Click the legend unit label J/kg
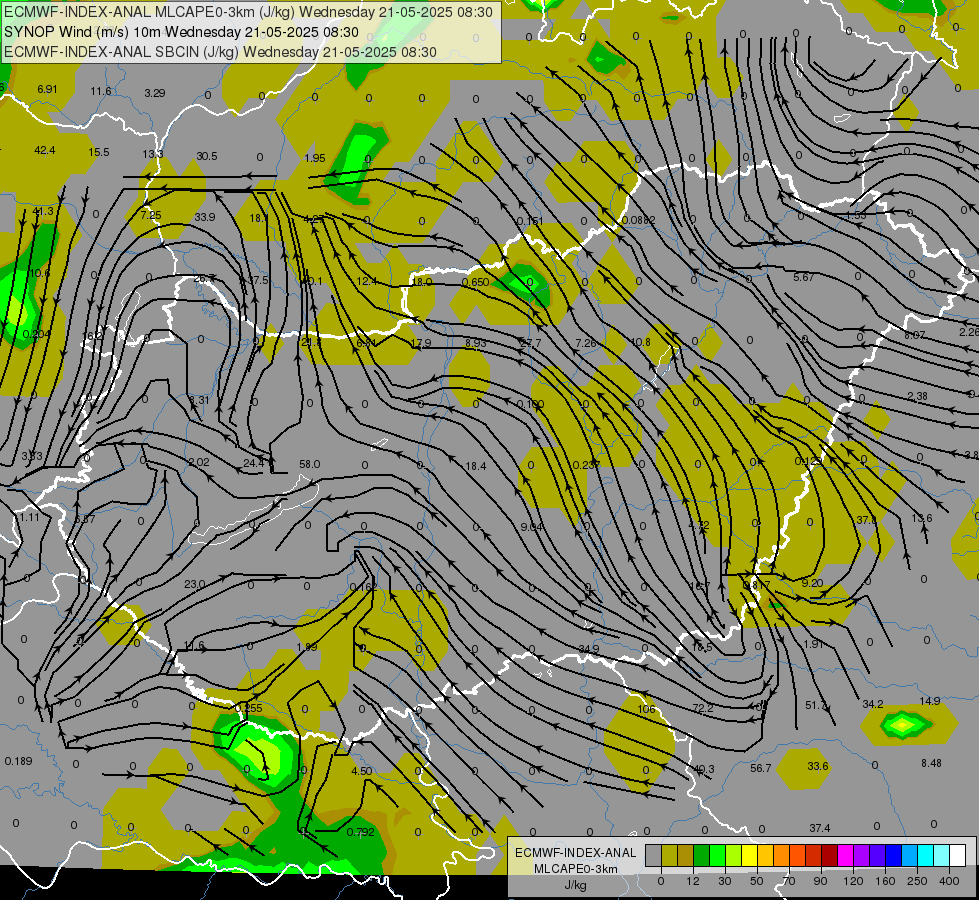Viewport: 979px width, 900px height. pos(574,885)
